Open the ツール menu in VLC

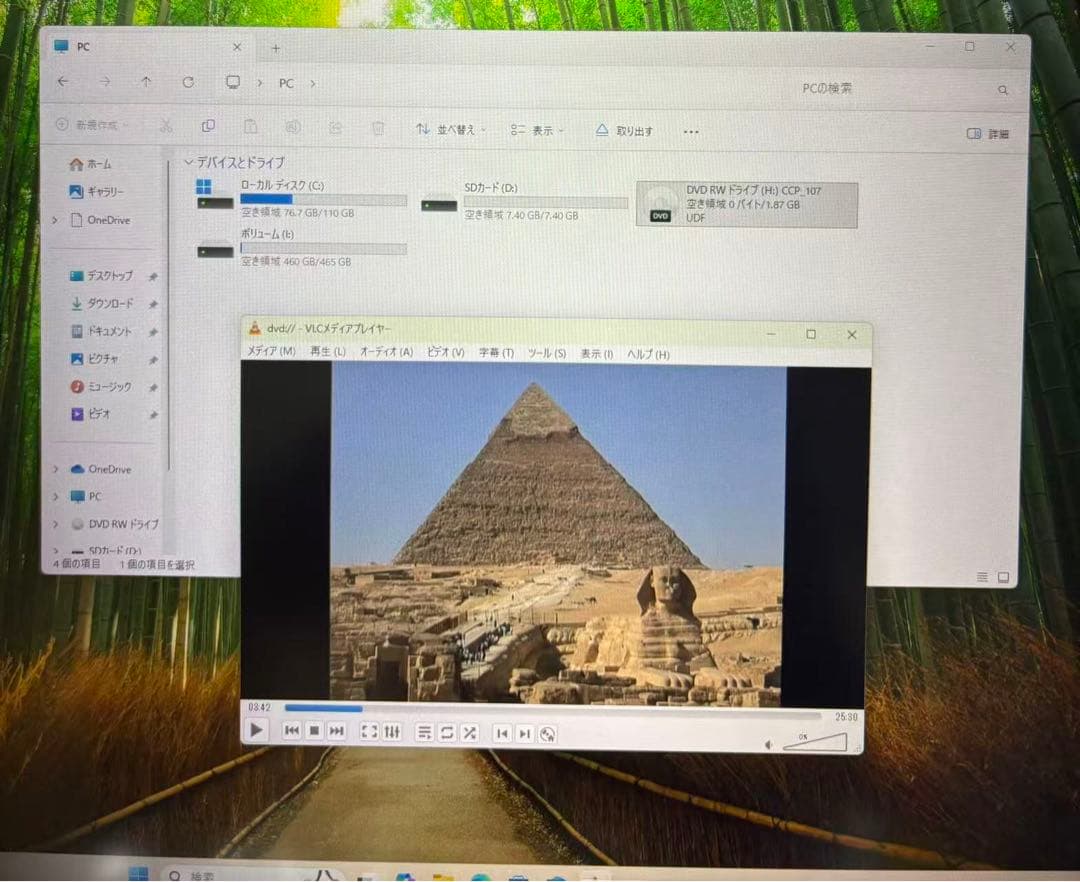[544, 353]
